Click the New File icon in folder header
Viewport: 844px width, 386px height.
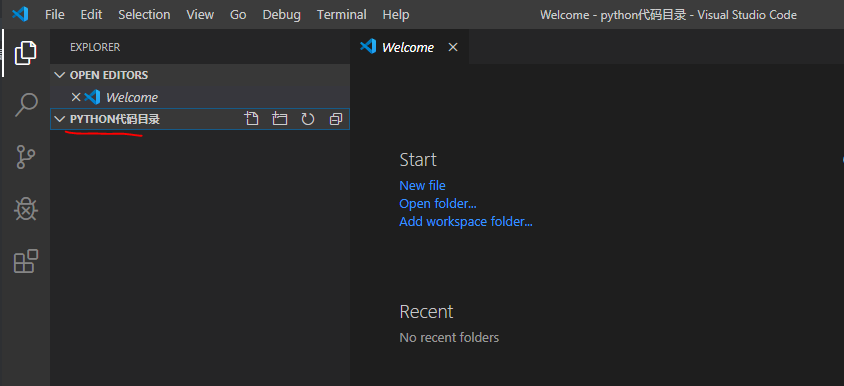(251, 119)
